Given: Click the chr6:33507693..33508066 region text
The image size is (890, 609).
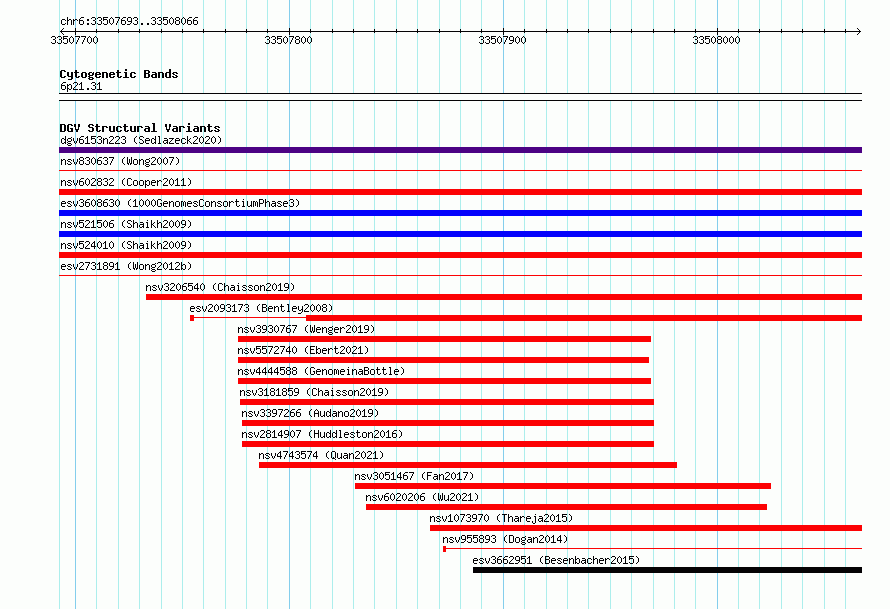Looking at the screenshot, I should 129,21.
